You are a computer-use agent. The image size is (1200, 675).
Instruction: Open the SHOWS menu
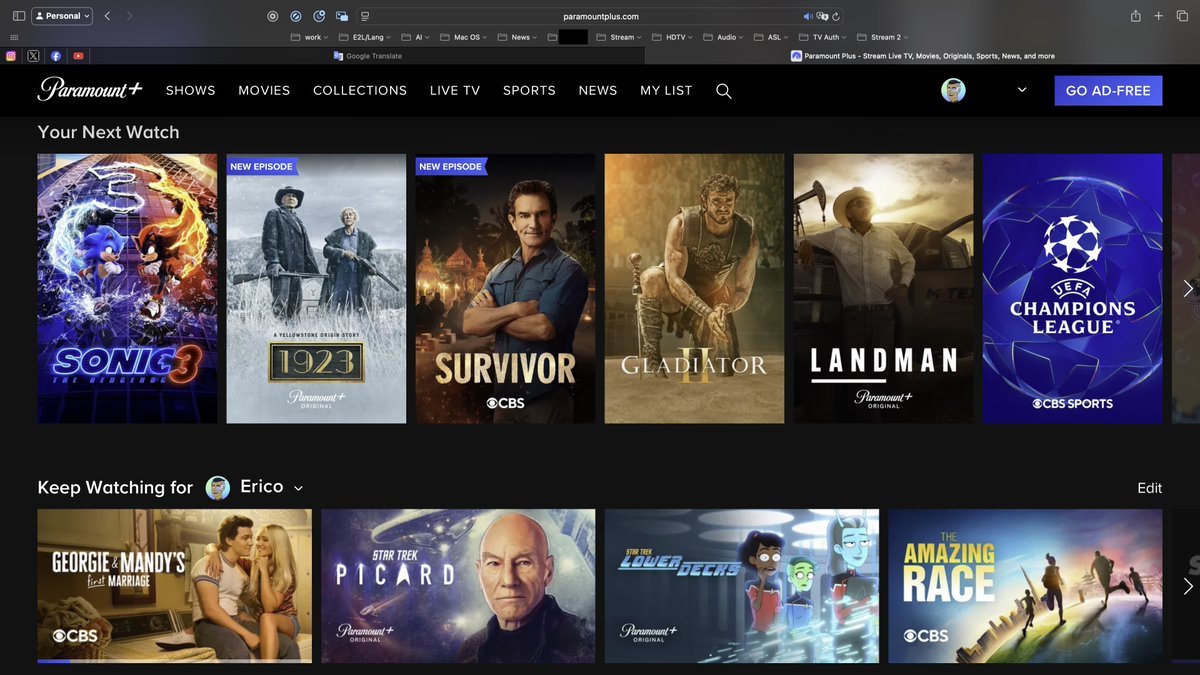191,90
